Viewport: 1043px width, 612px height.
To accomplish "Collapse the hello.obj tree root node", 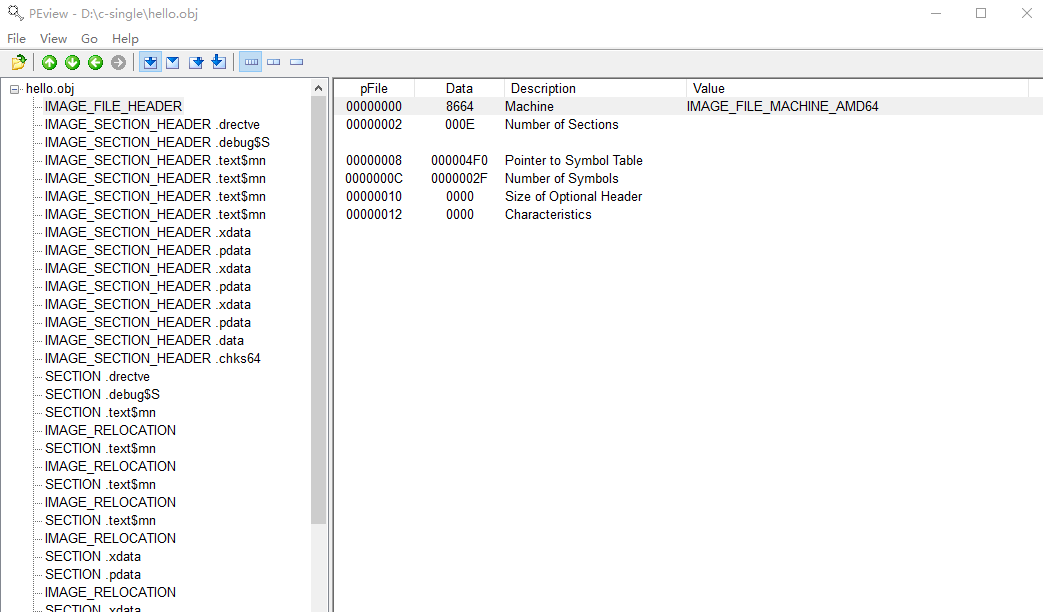I will pyautogui.click(x=15, y=89).
